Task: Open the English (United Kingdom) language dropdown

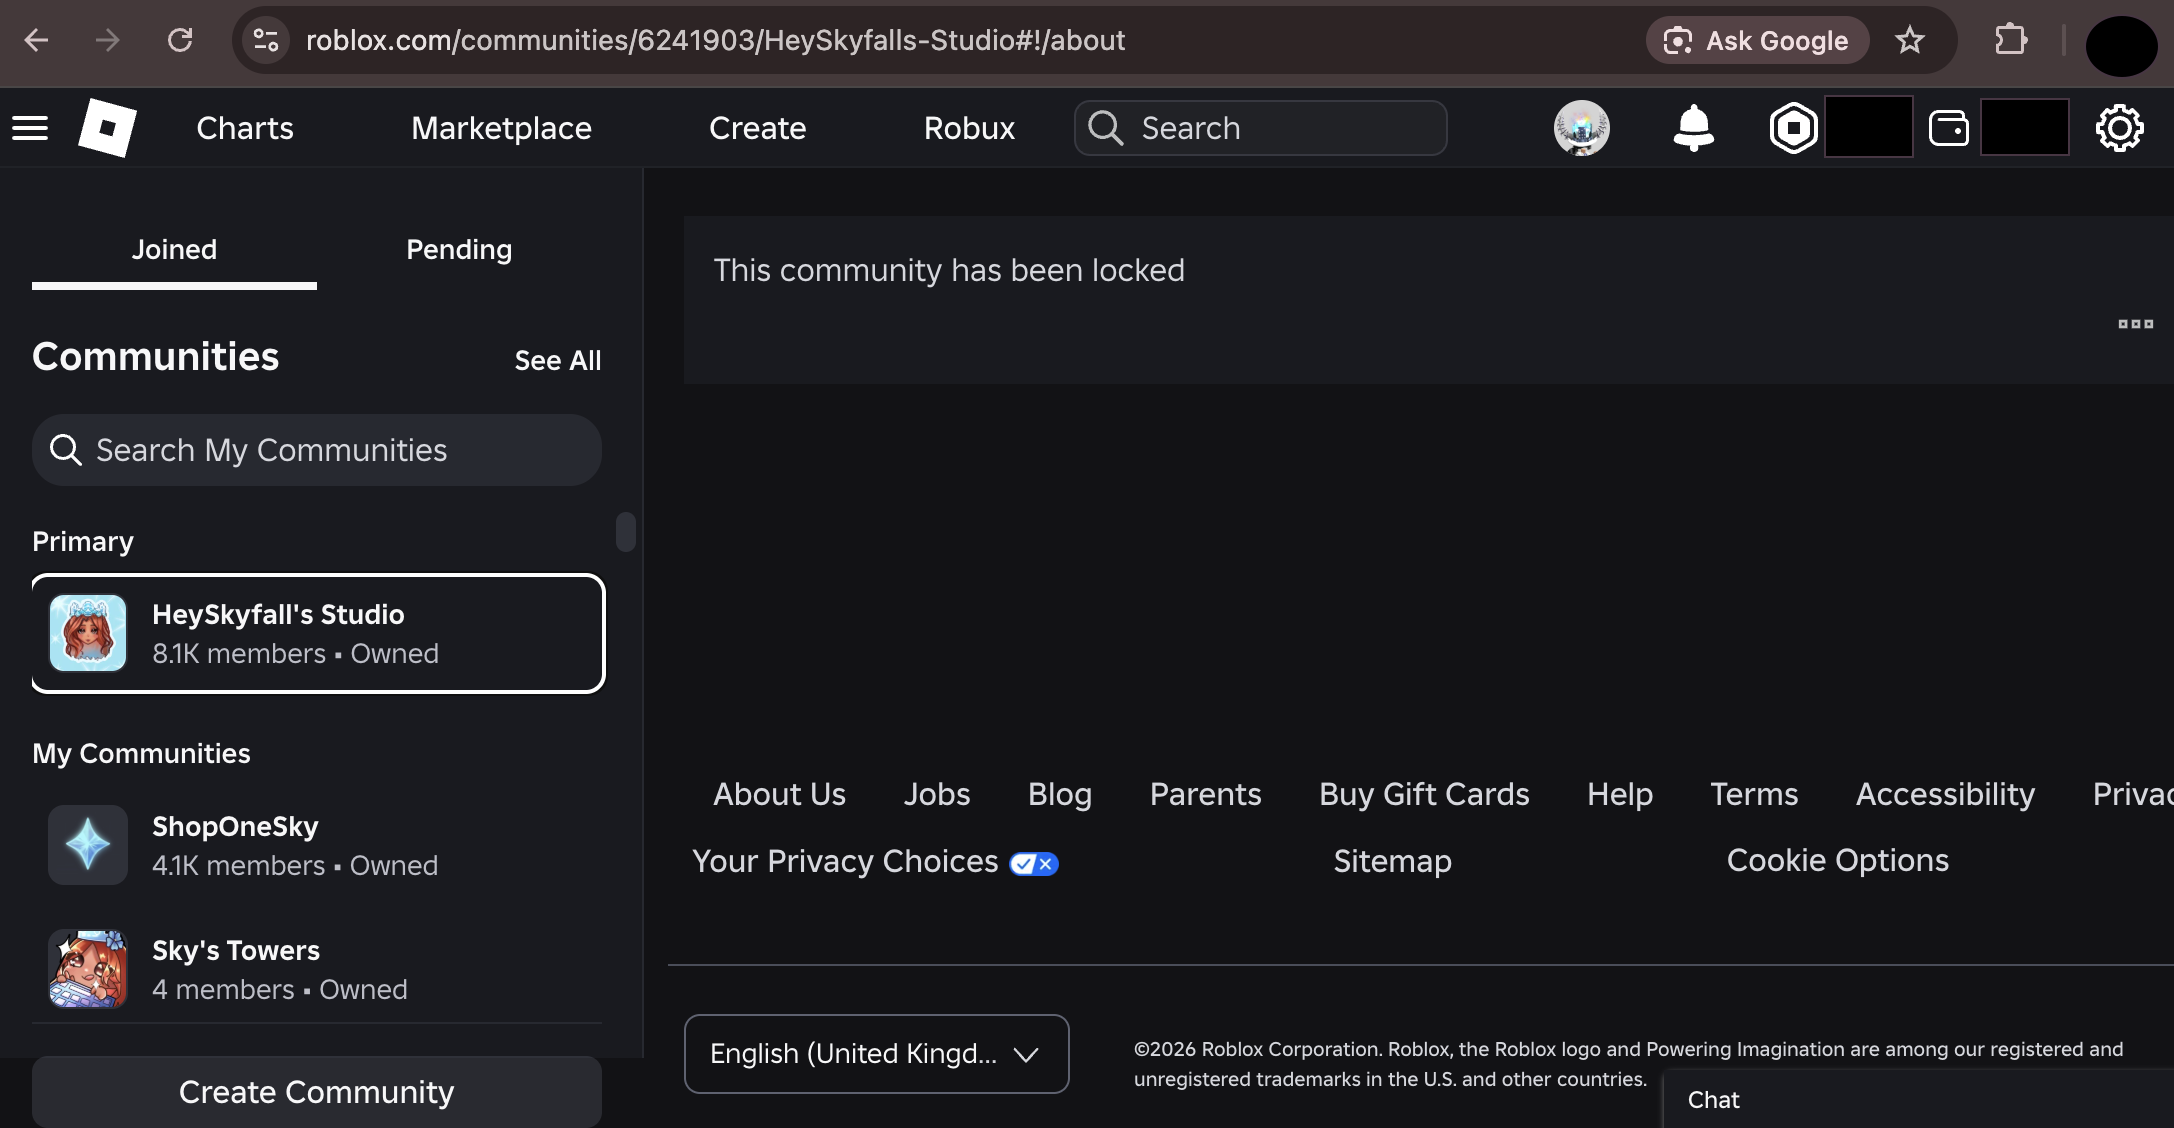Action: pos(876,1054)
